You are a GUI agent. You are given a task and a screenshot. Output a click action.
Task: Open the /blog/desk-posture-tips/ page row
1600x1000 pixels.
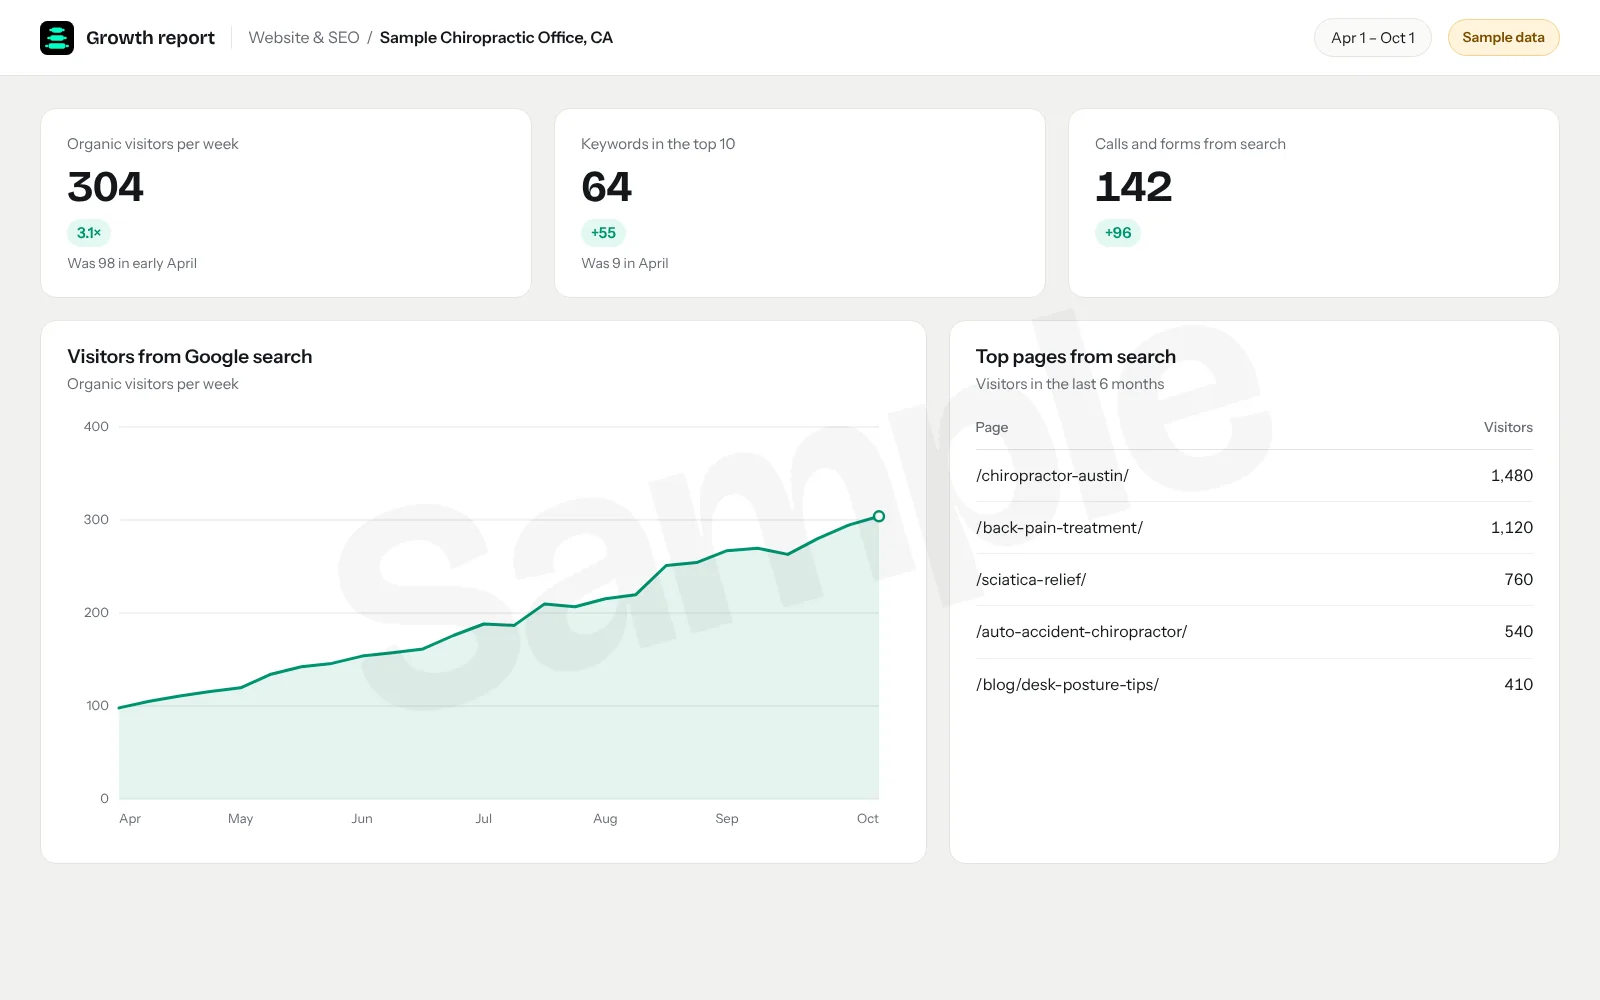(1254, 685)
